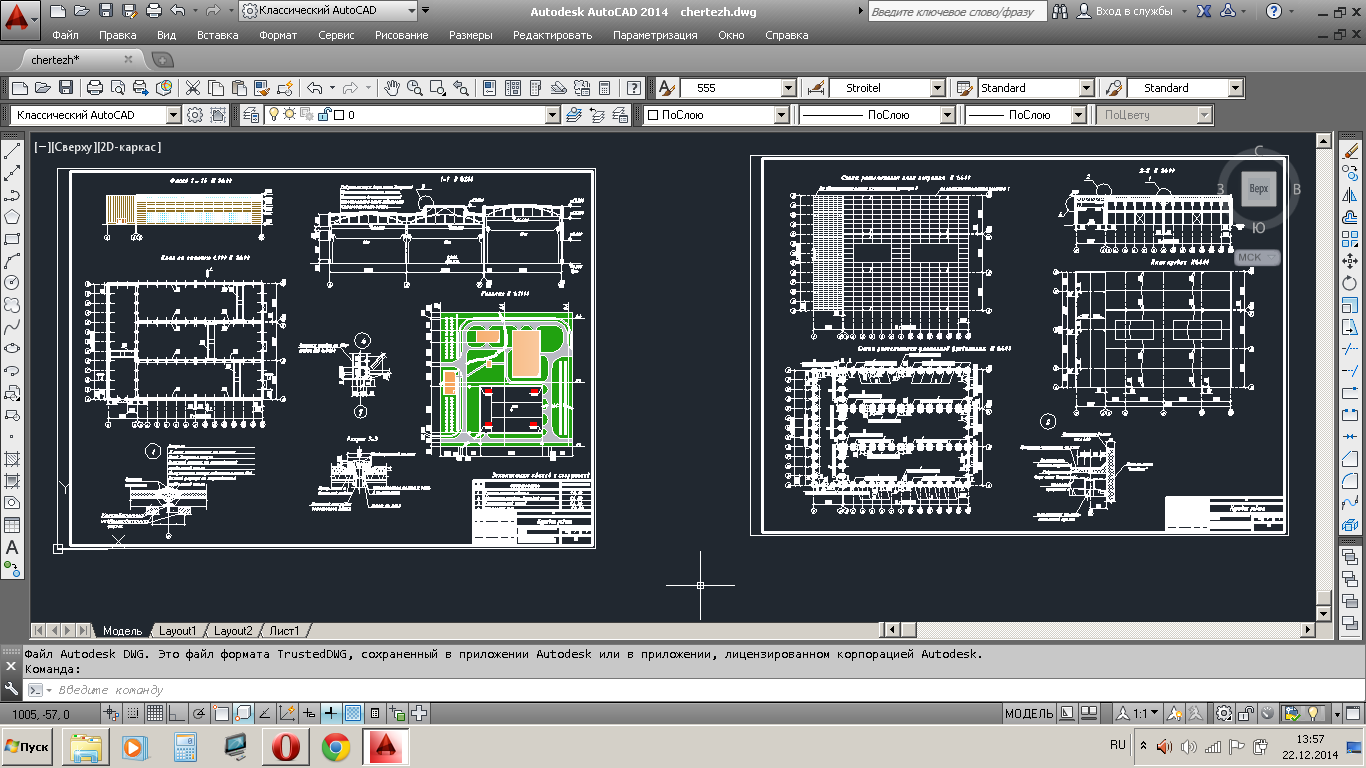
Task: Select the Table tool in draw toolbar
Action: click(x=12, y=525)
